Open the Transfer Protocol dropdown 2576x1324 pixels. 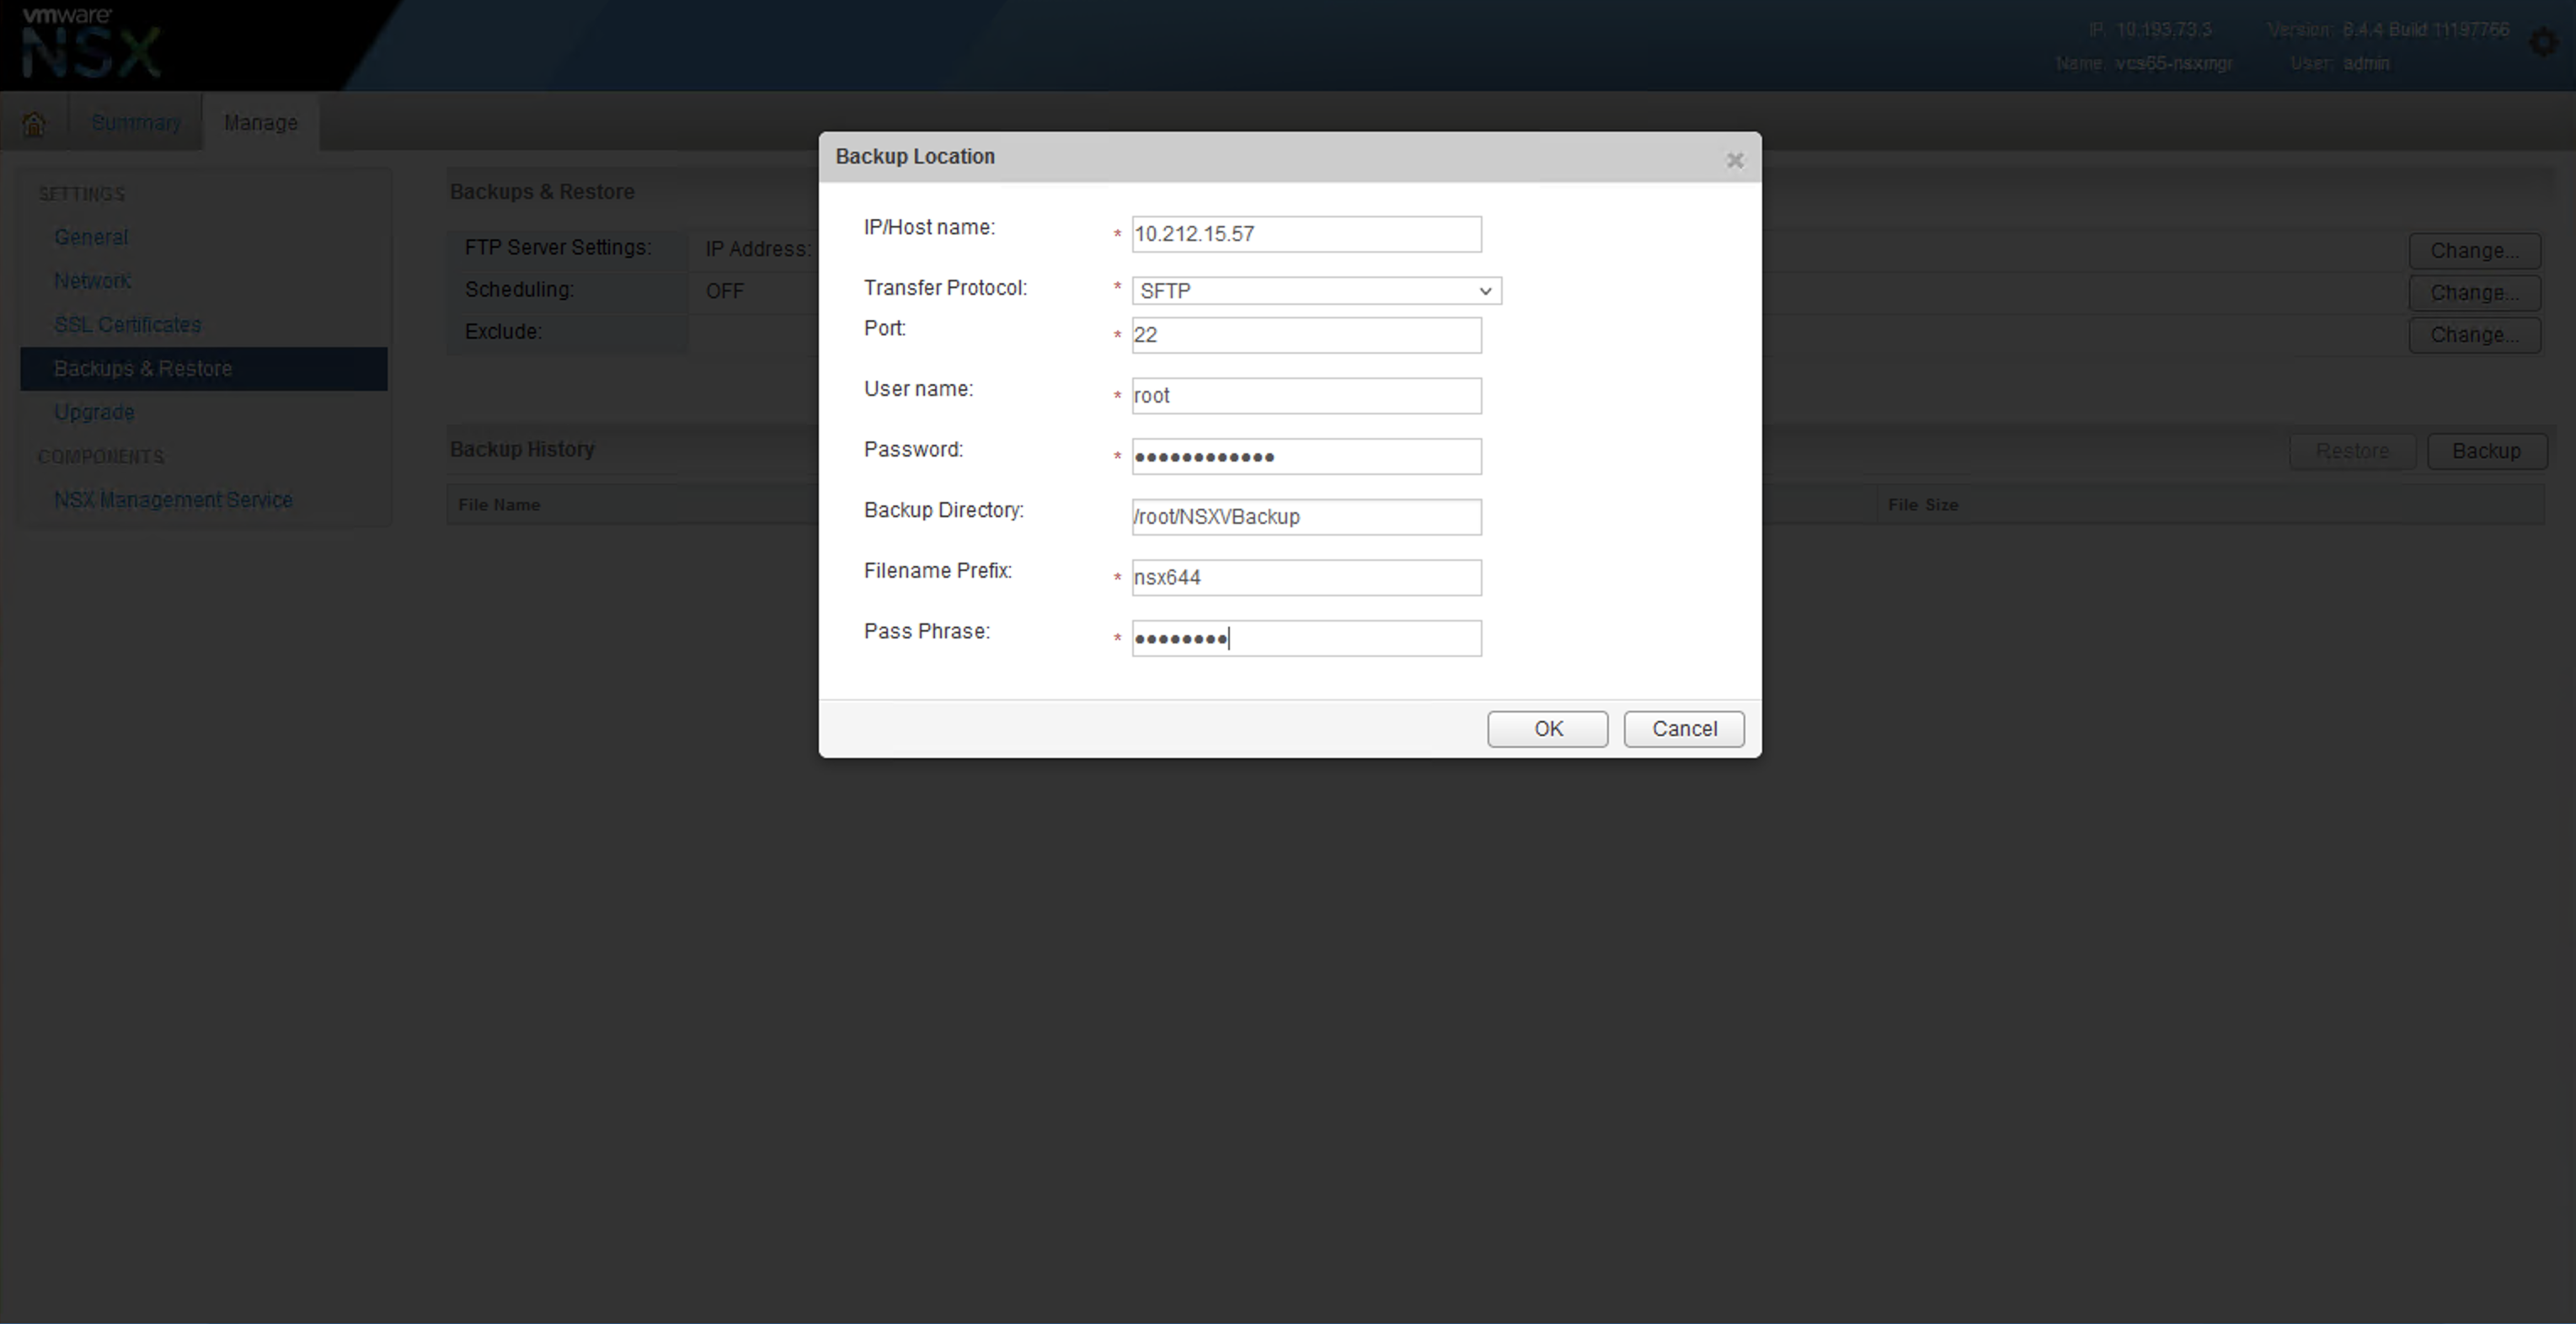(1316, 290)
